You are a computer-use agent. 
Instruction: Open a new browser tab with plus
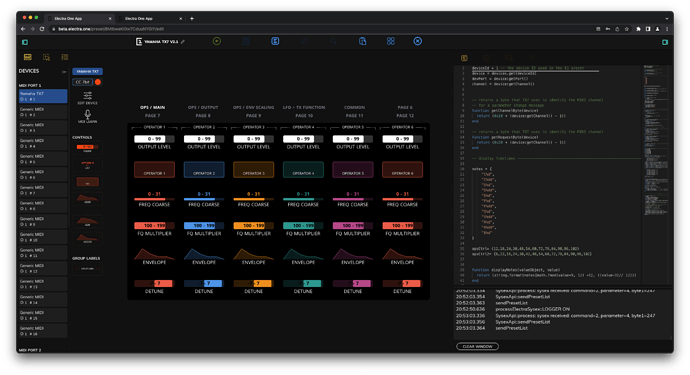click(191, 18)
